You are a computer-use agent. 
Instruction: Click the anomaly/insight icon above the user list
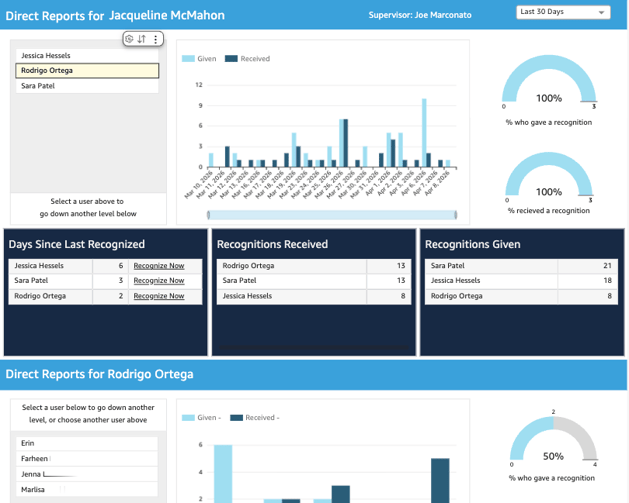pyautogui.click(x=129, y=39)
